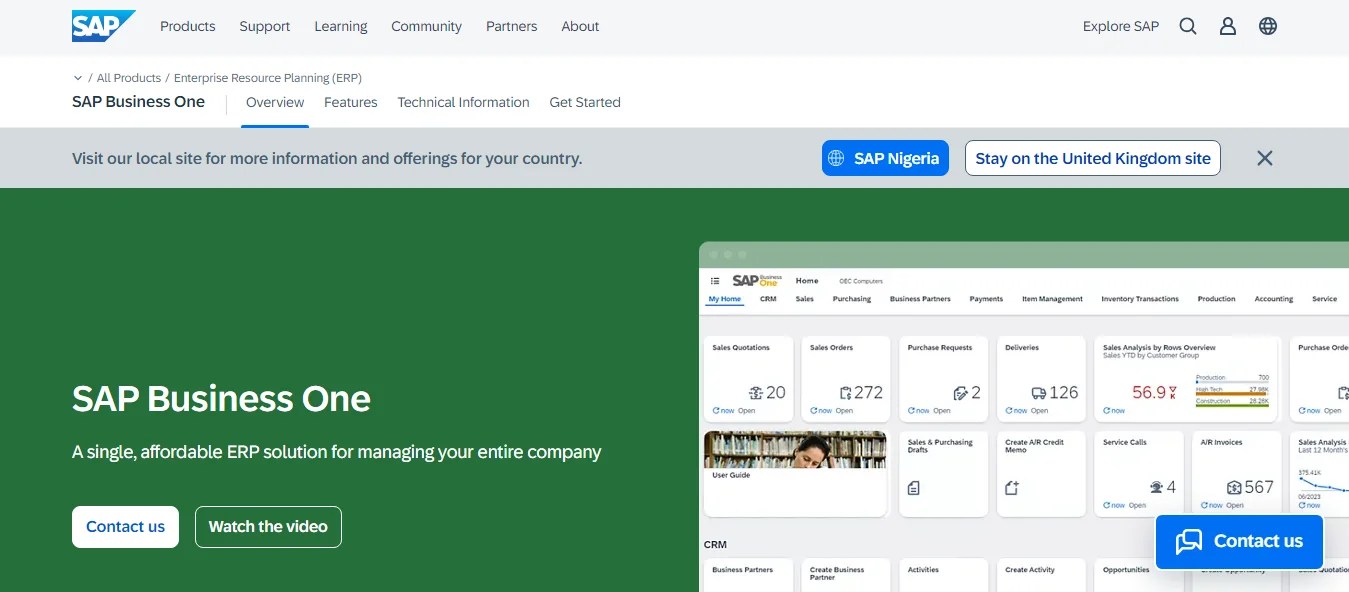Viewport: 1349px width, 592px height.
Task: Choose Stay on the United Kingdom site
Action: pos(1093,158)
